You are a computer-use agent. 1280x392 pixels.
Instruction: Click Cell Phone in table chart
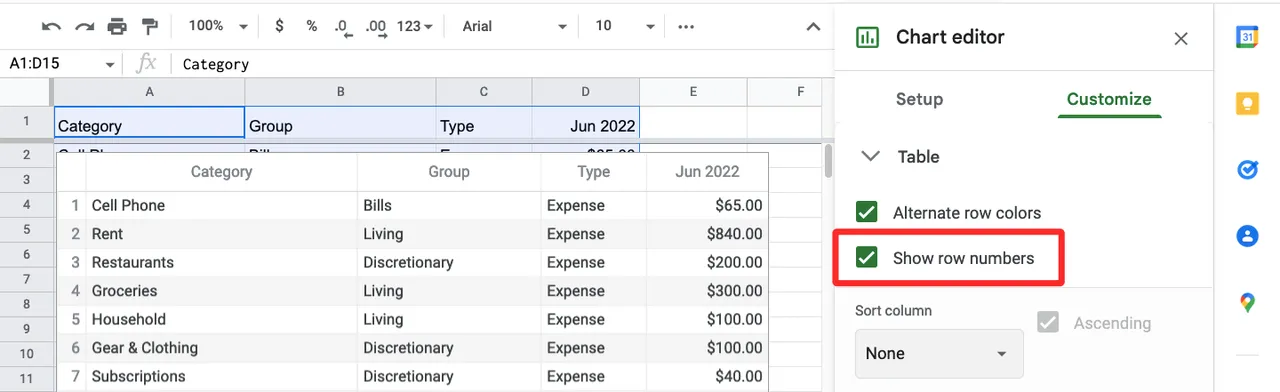pyautogui.click(x=128, y=205)
